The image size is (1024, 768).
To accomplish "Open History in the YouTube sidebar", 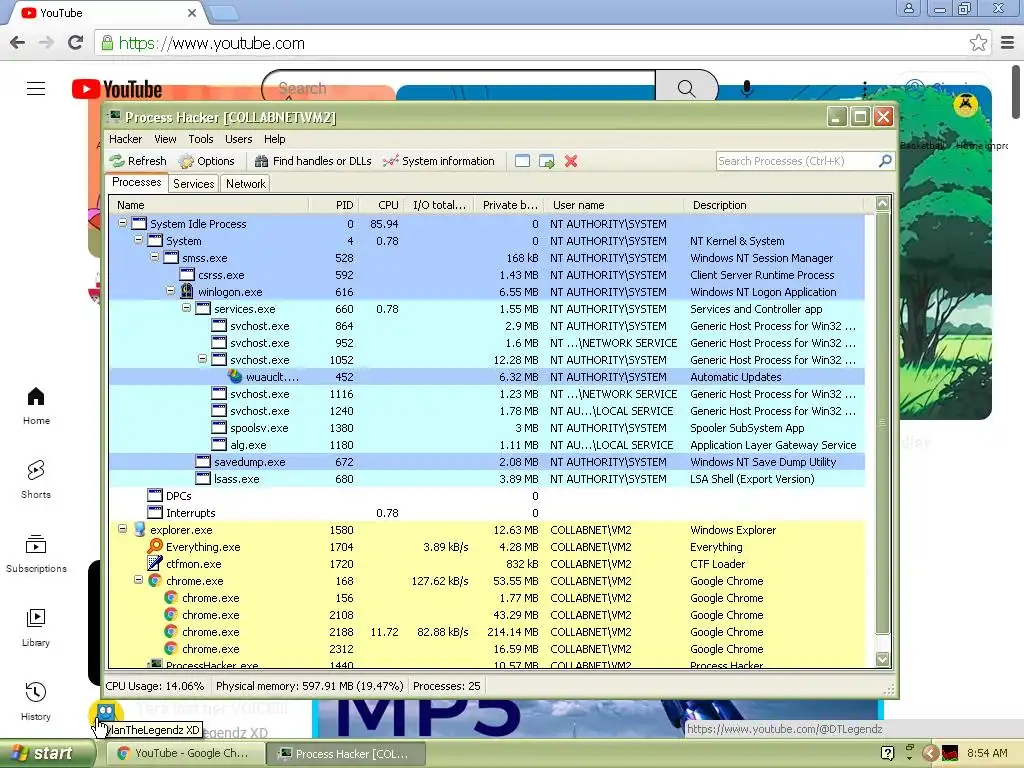I will click(36, 701).
